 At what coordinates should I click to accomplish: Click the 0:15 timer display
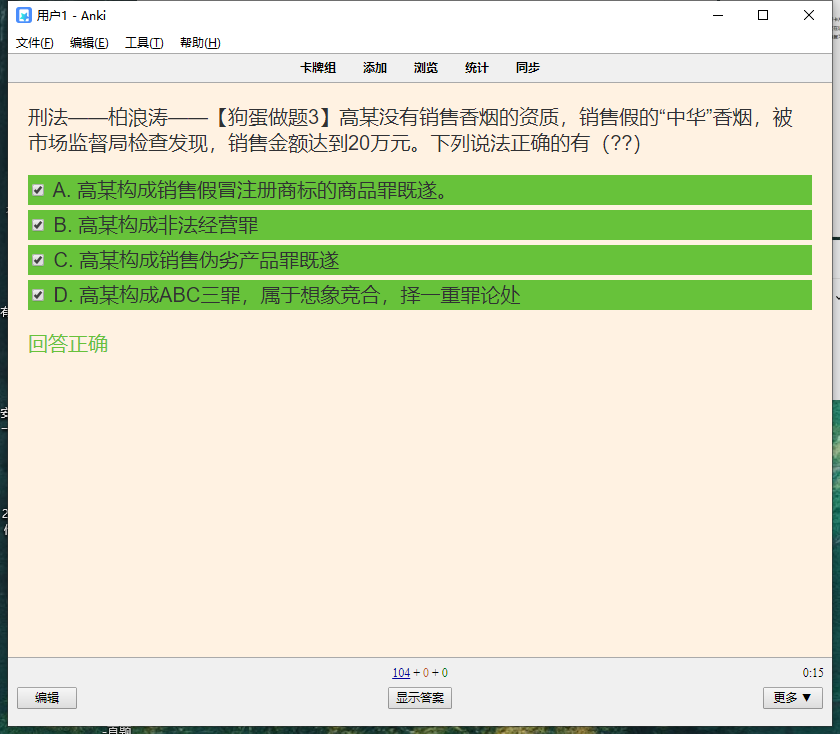(813, 672)
